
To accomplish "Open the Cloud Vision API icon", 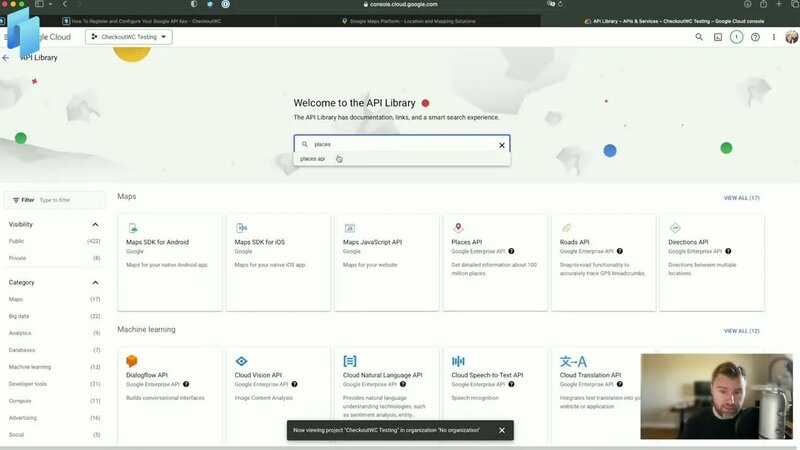I will coord(241,361).
